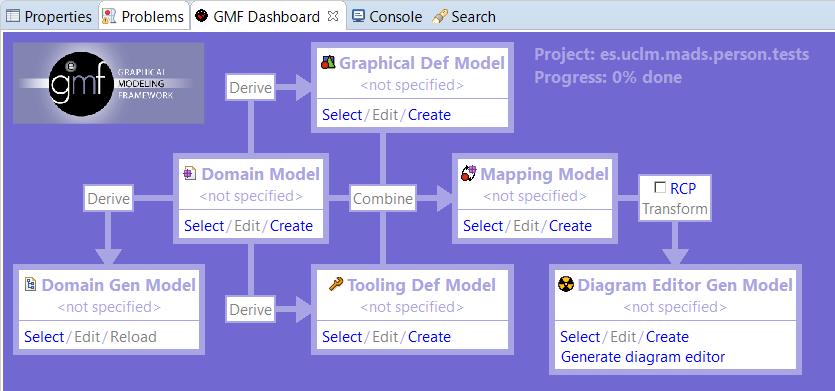The width and height of the screenshot is (835, 391).
Task: Click the Combine label
Action: pyautogui.click(x=383, y=199)
